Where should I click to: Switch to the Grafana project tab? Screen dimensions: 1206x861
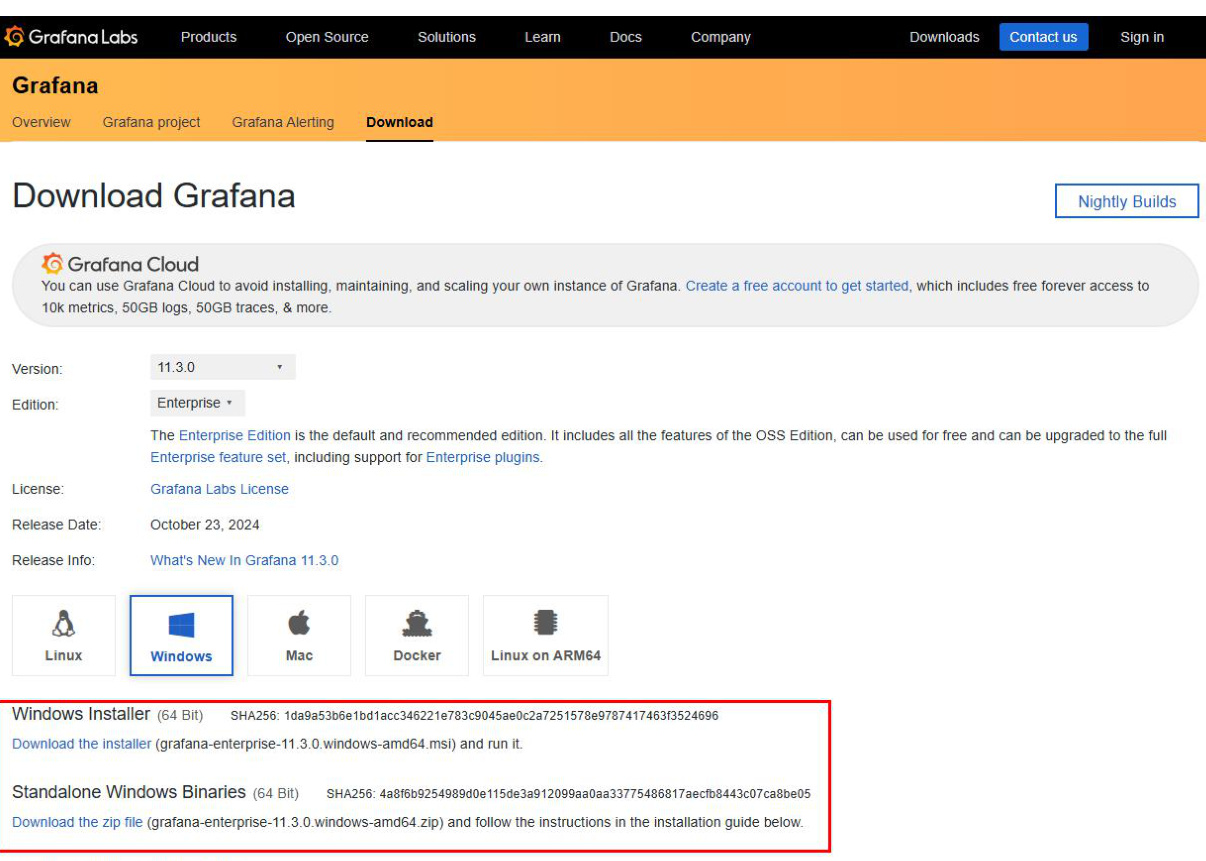coord(151,122)
